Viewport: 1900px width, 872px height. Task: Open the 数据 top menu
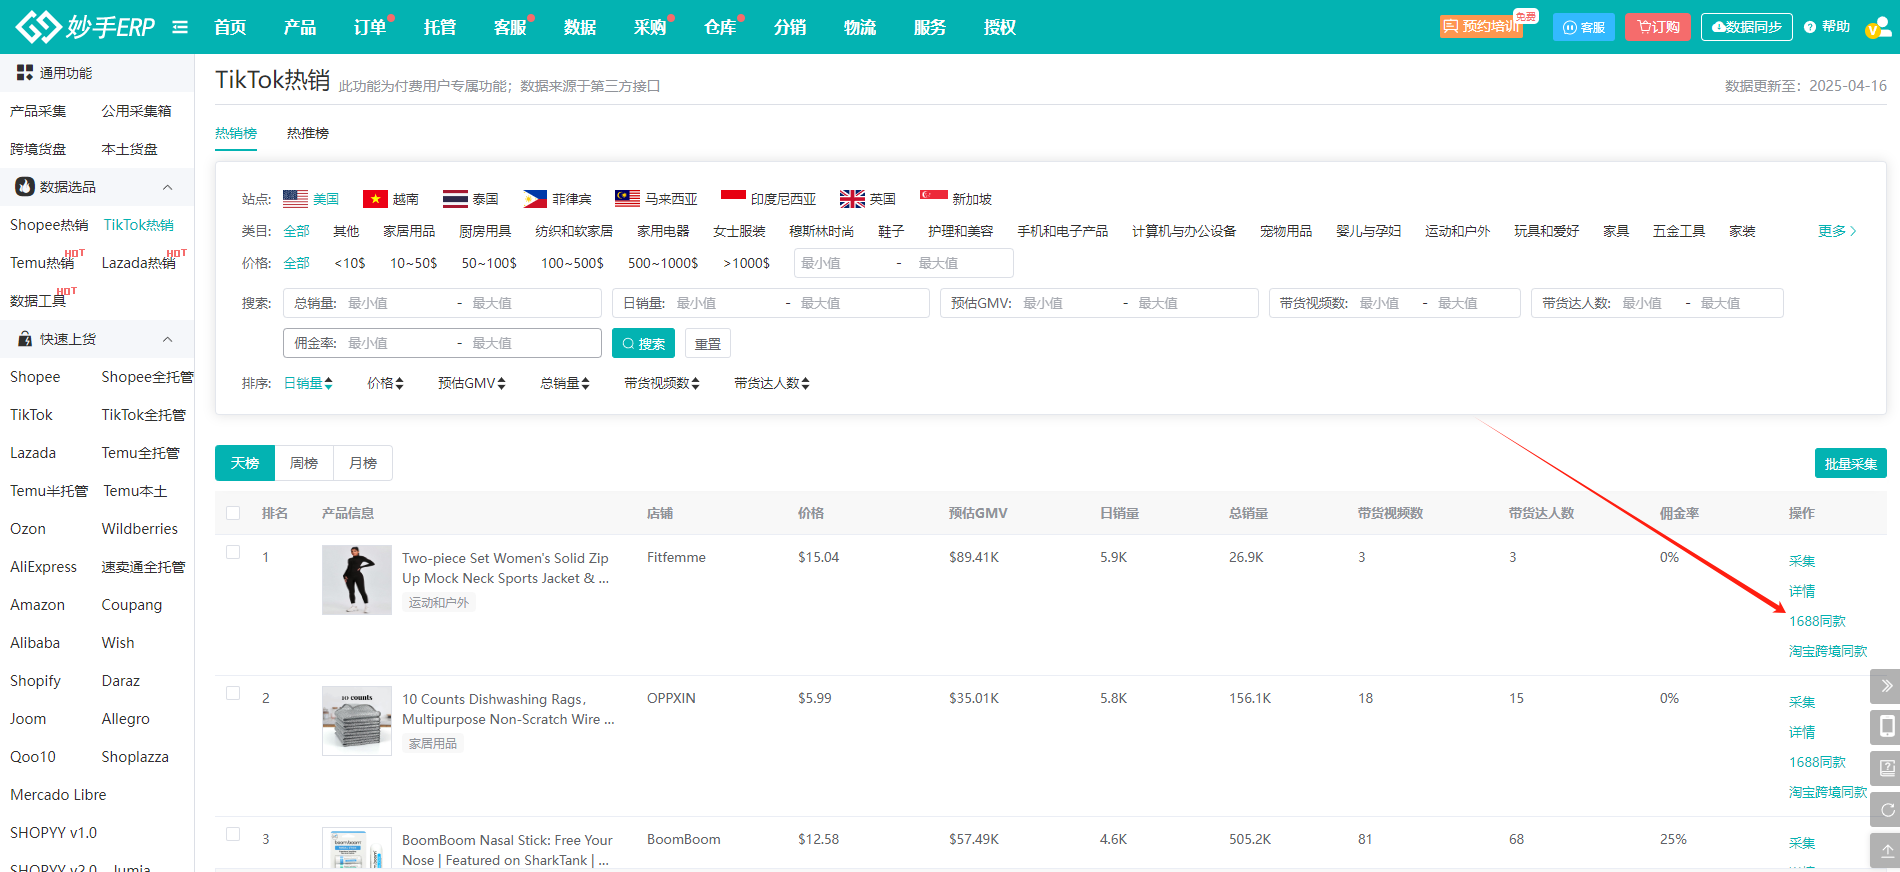coord(580,27)
